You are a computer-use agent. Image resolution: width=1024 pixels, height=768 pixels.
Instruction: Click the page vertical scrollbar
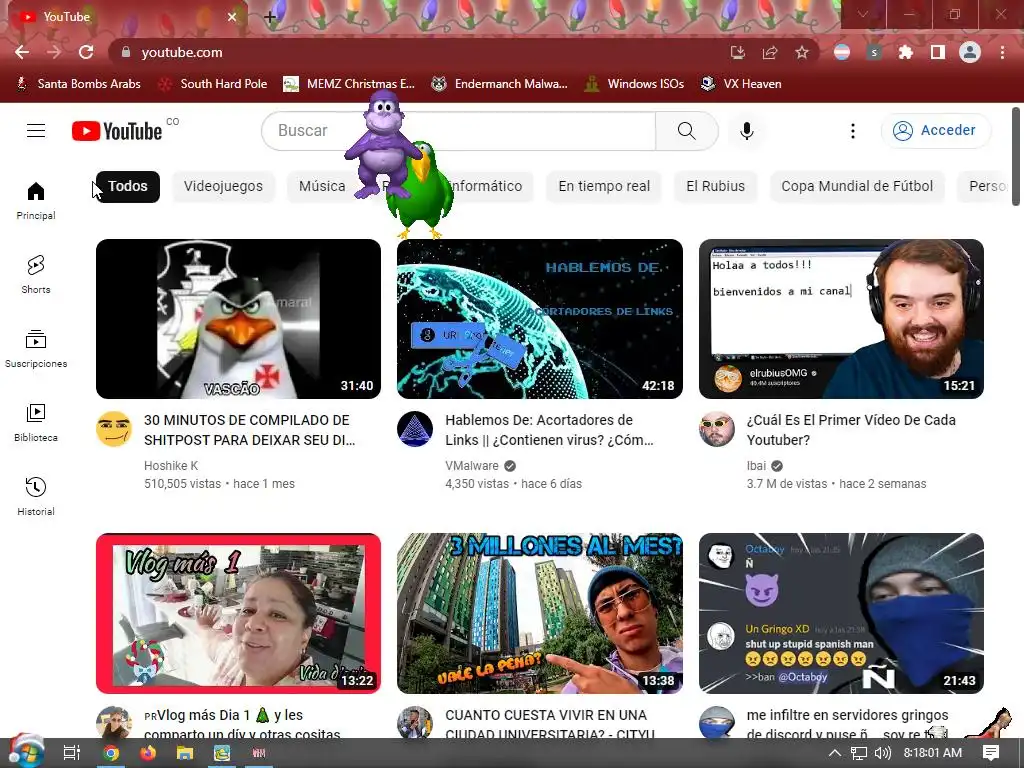coord(1016,157)
